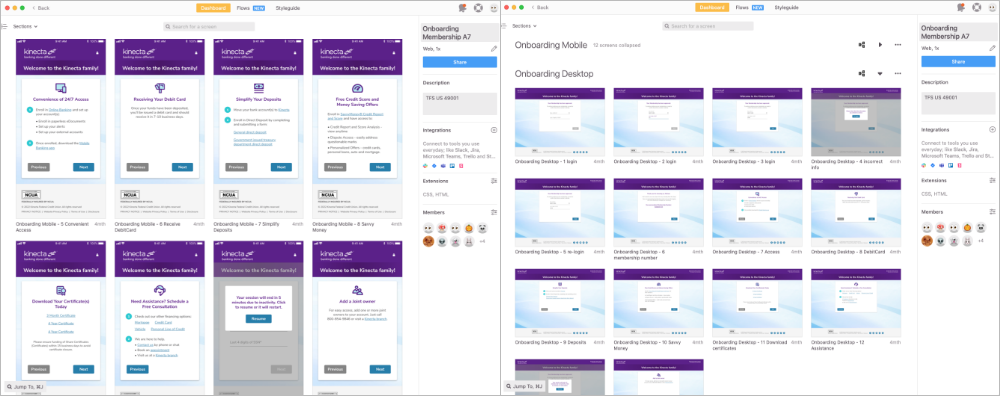Collapse the Onboarding Desktop section
The image size is (1000, 397).
(880, 73)
